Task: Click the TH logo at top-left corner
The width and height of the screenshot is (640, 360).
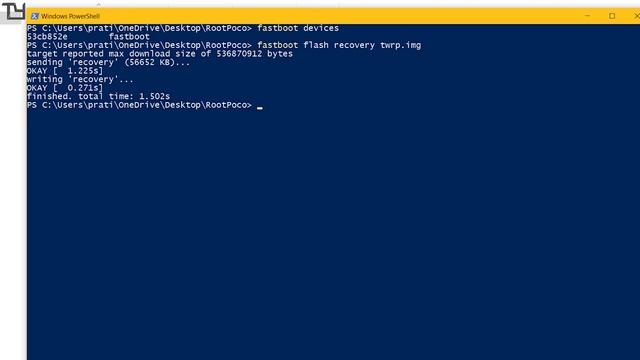Action: 14,11
